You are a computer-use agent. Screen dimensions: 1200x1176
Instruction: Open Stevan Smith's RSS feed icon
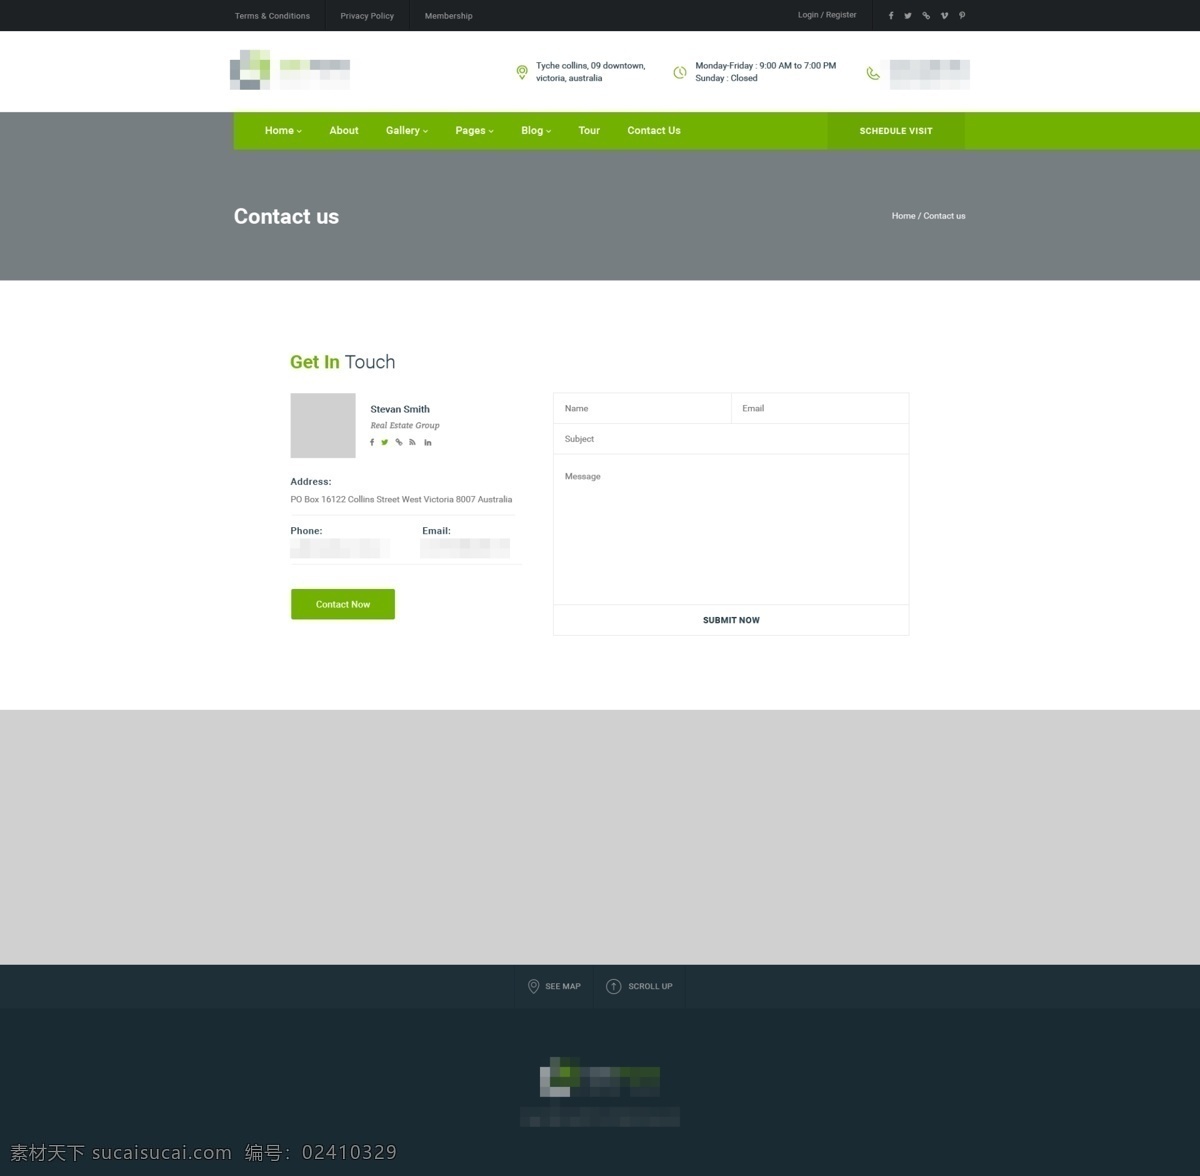pos(412,442)
